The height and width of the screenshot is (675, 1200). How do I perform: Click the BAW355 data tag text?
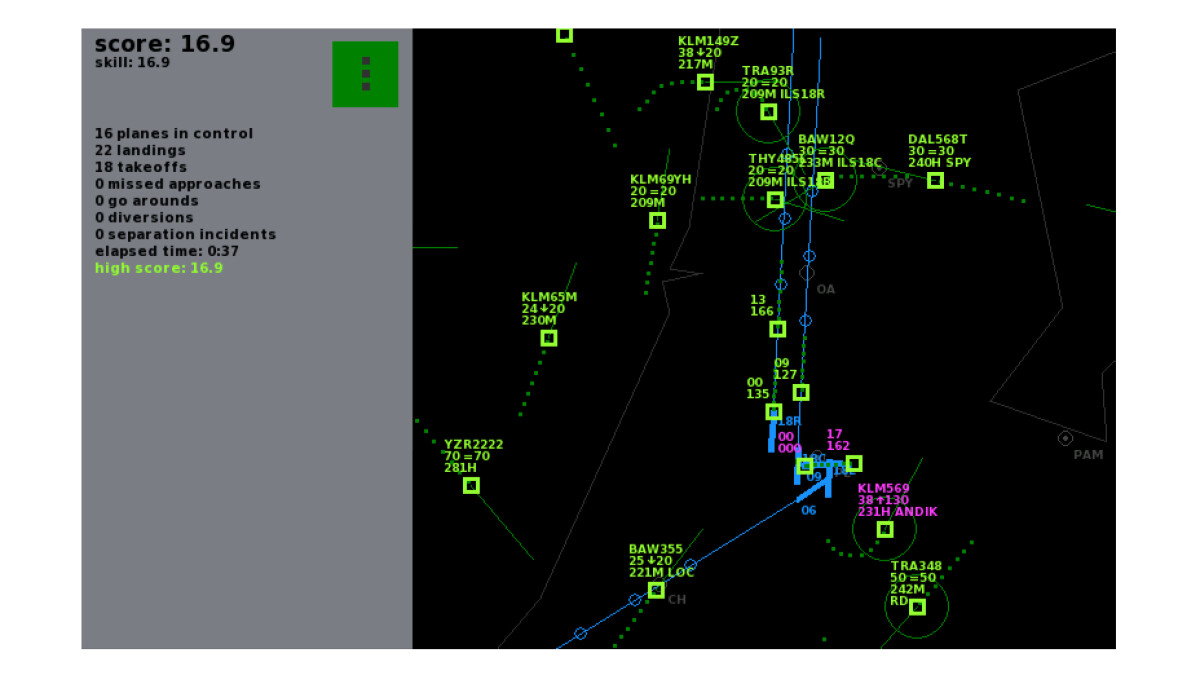point(662,561)
